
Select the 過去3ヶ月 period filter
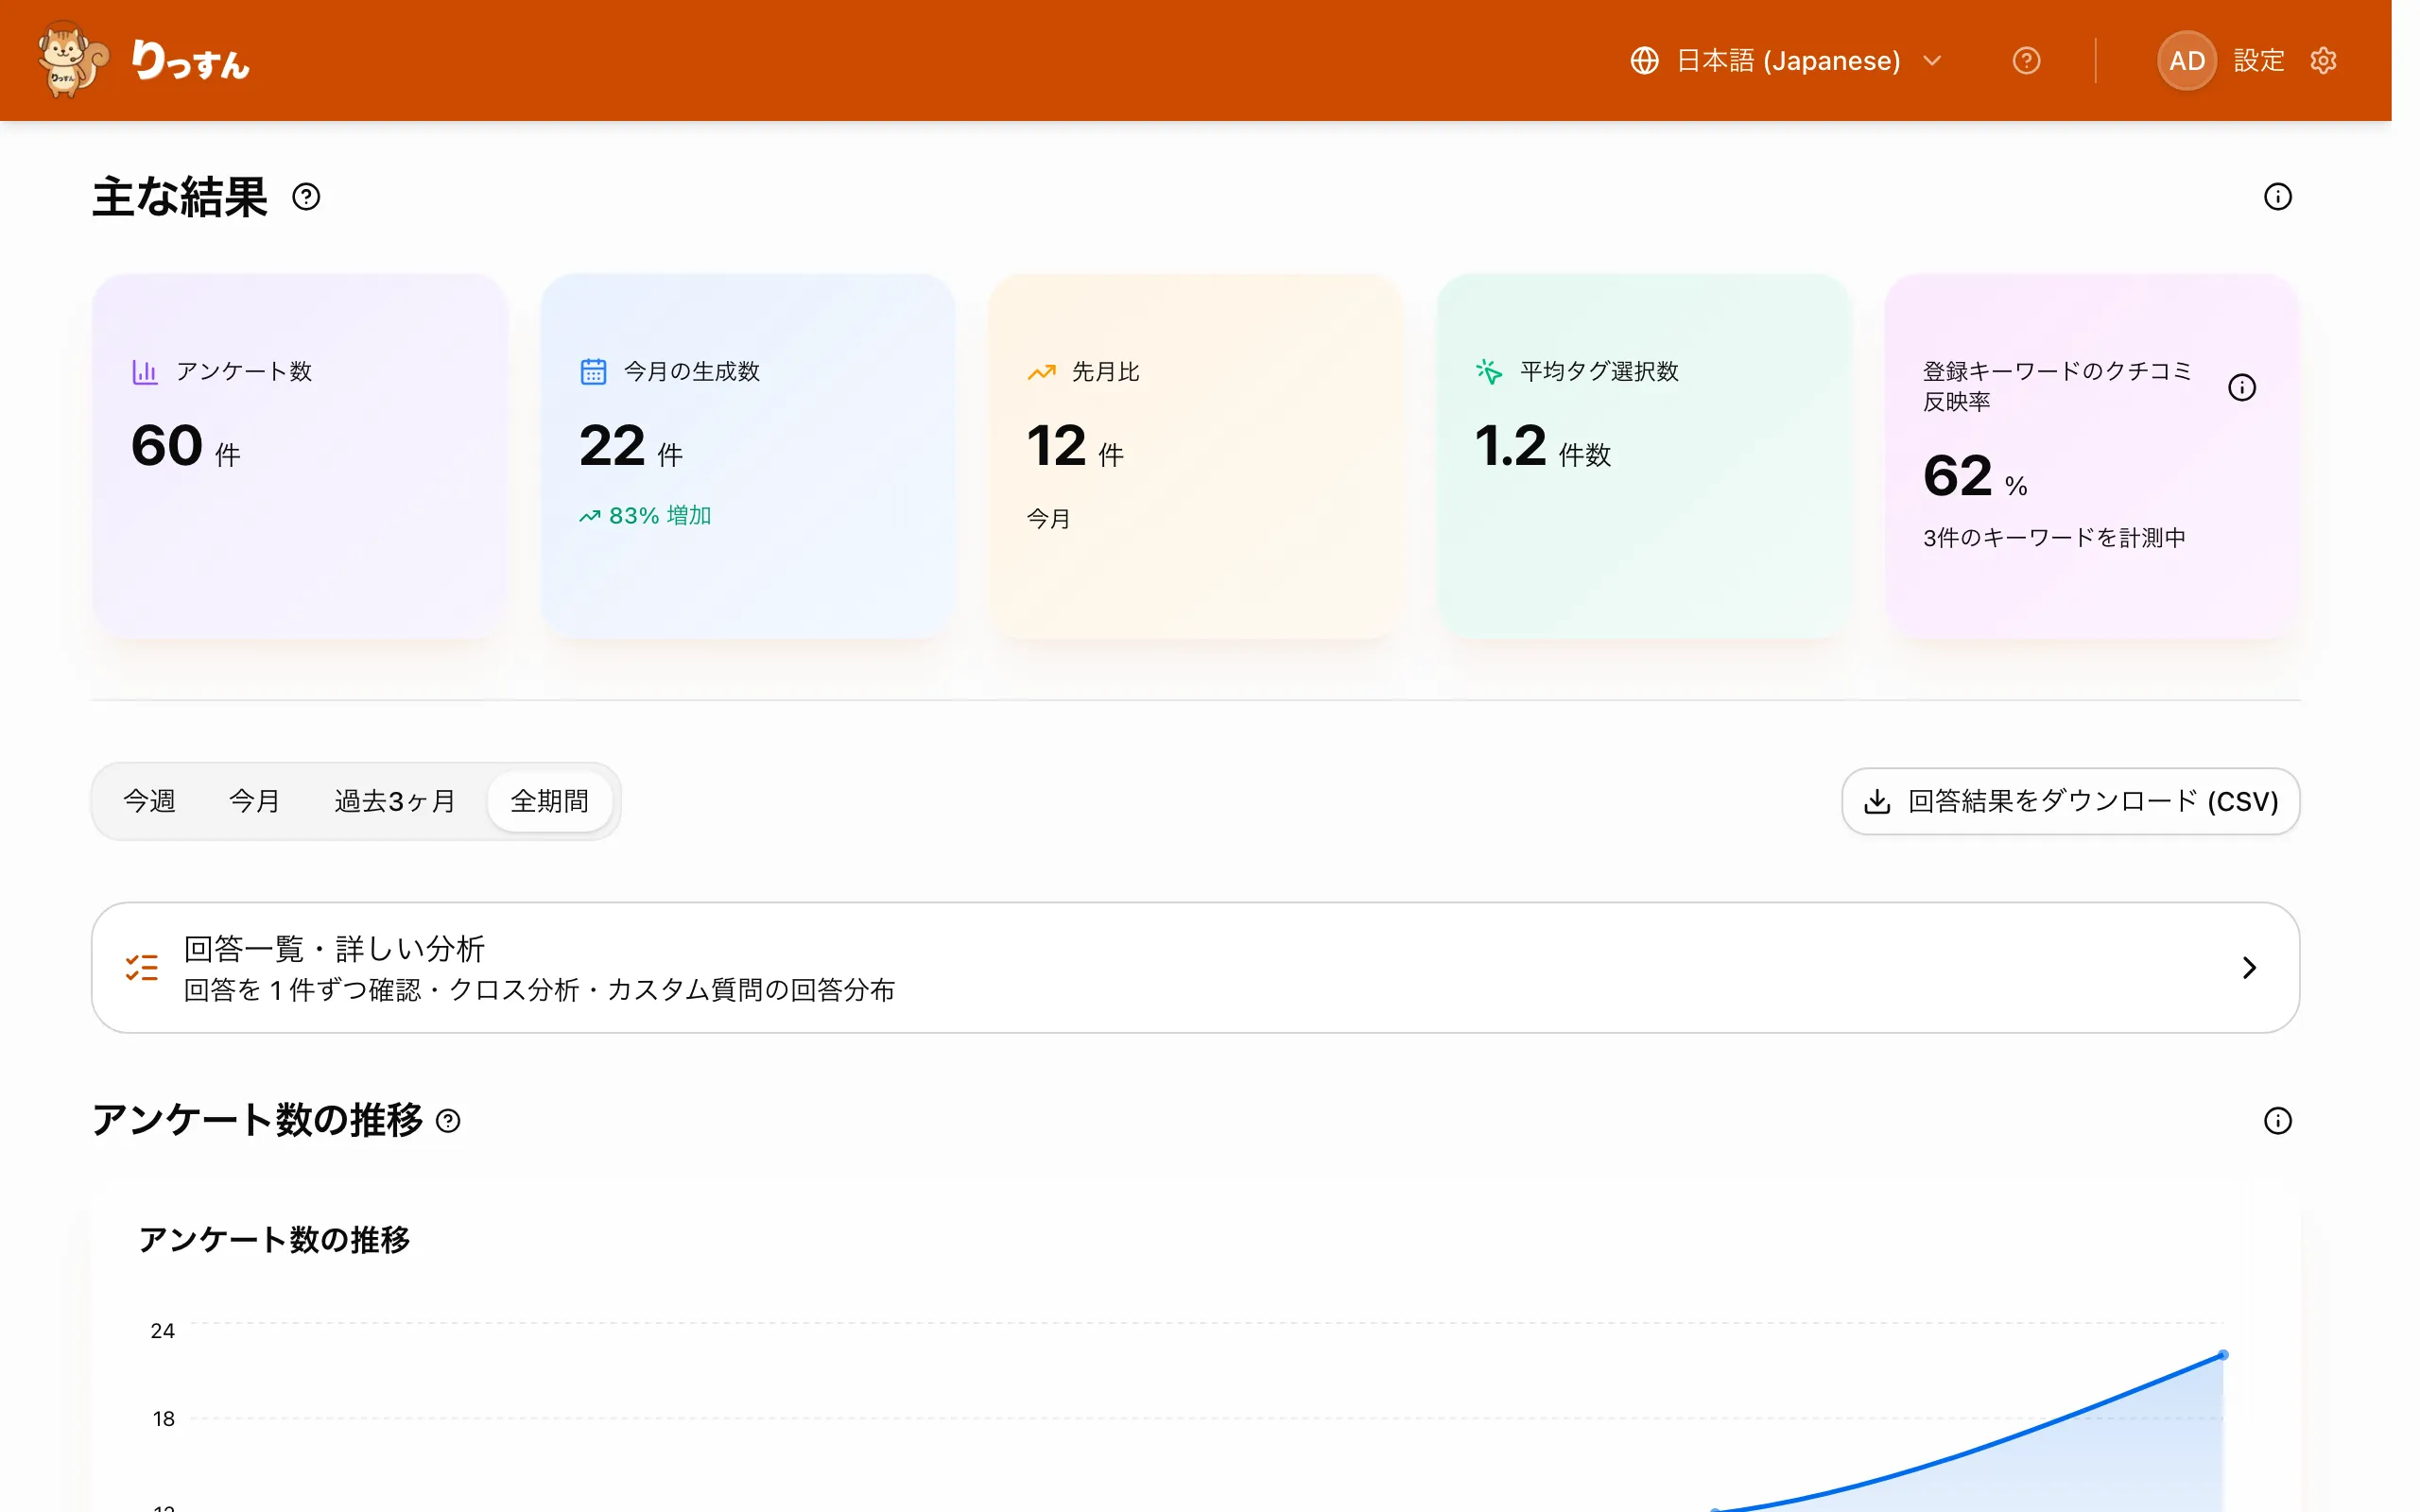coord(395,801)
